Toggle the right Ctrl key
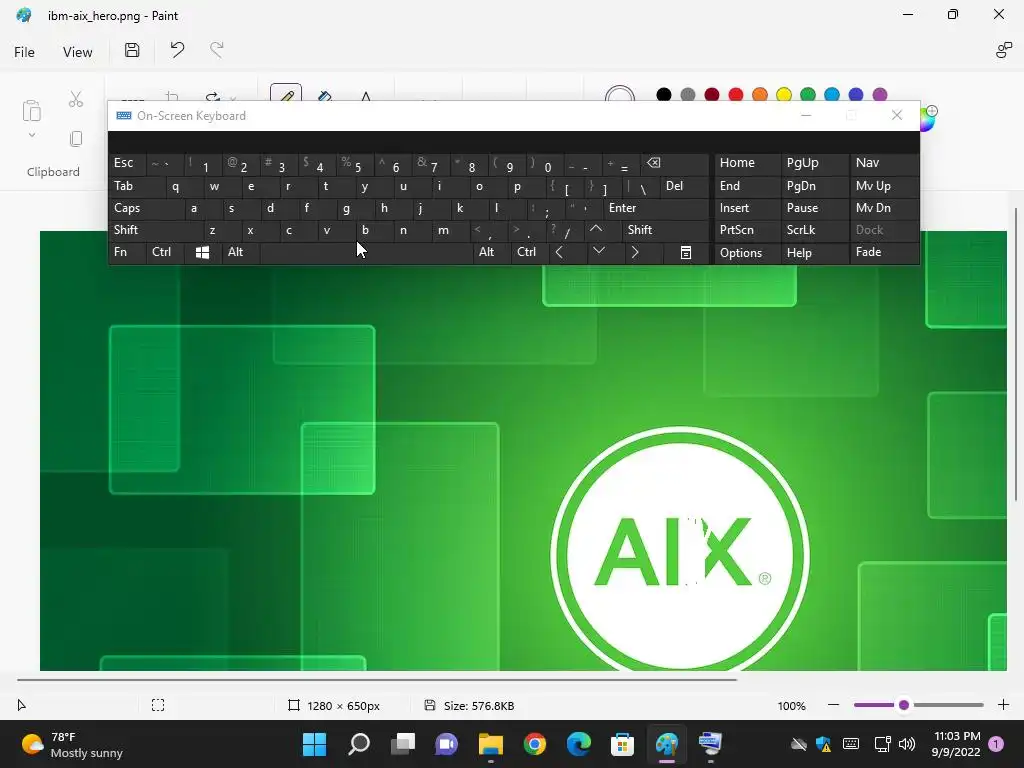This screenshot has height=768, width=1024. 529,252
